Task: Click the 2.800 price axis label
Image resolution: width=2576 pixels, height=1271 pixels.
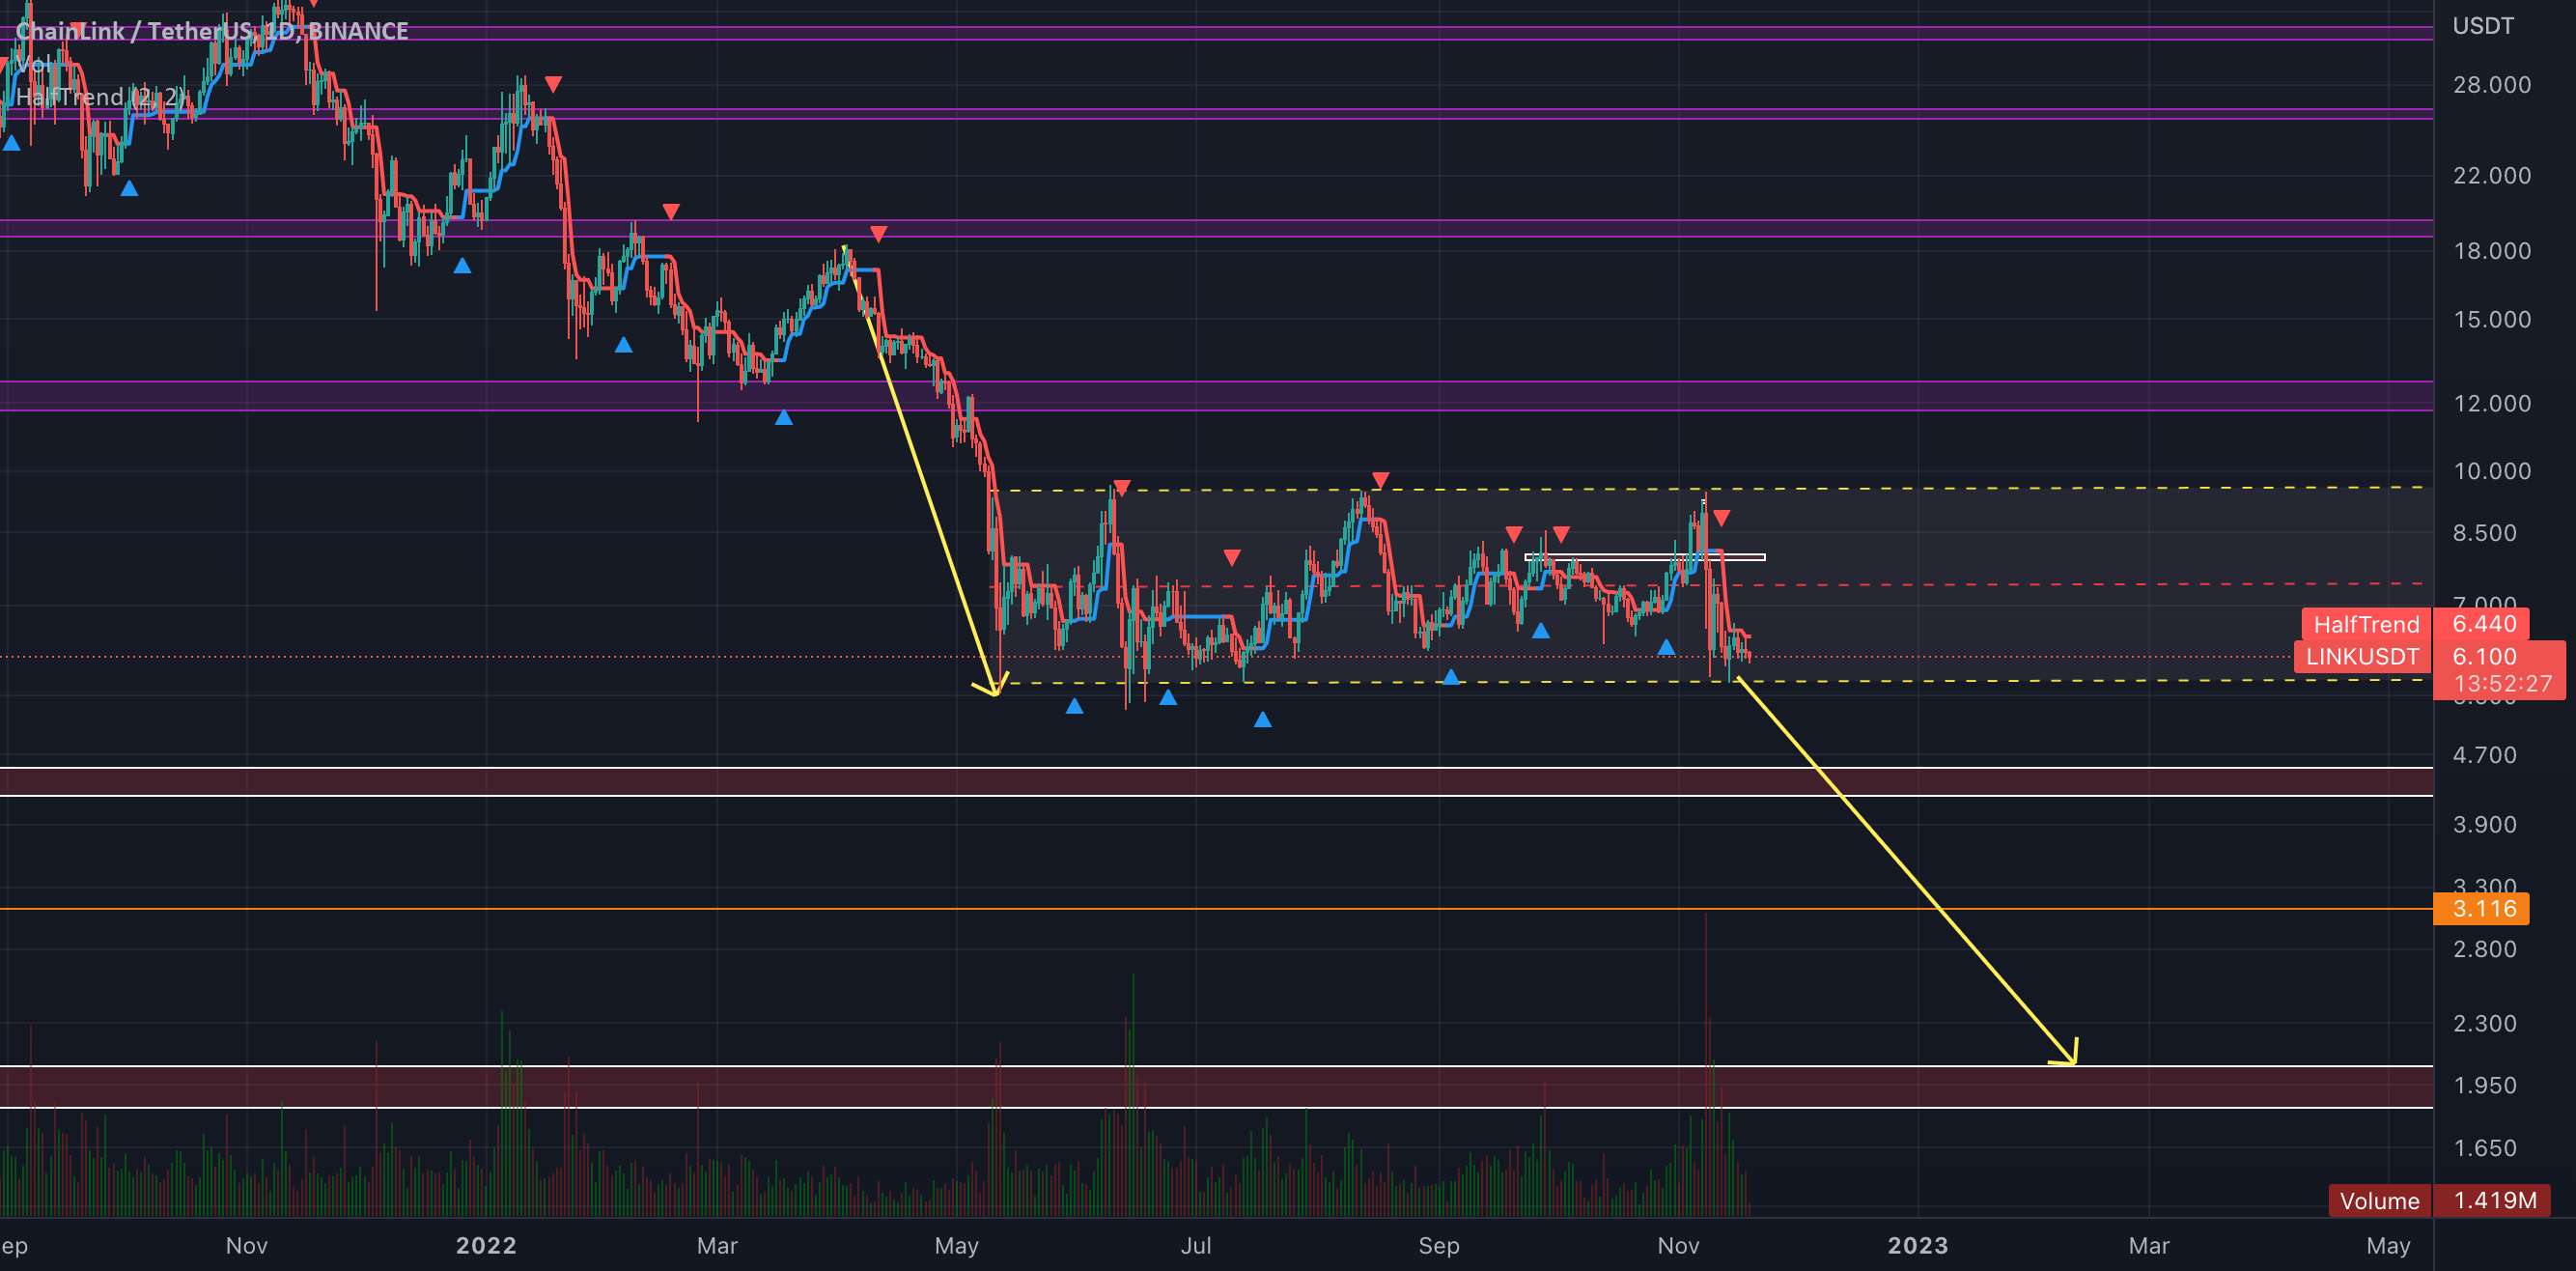Action: [2484, 949]
